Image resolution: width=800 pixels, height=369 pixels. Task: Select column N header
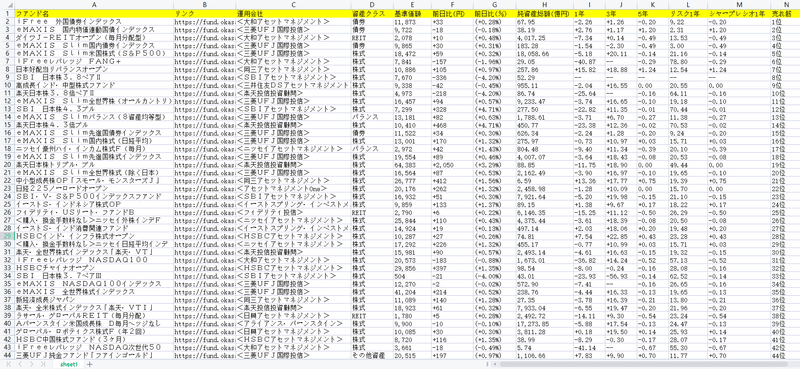pos(784,4)
